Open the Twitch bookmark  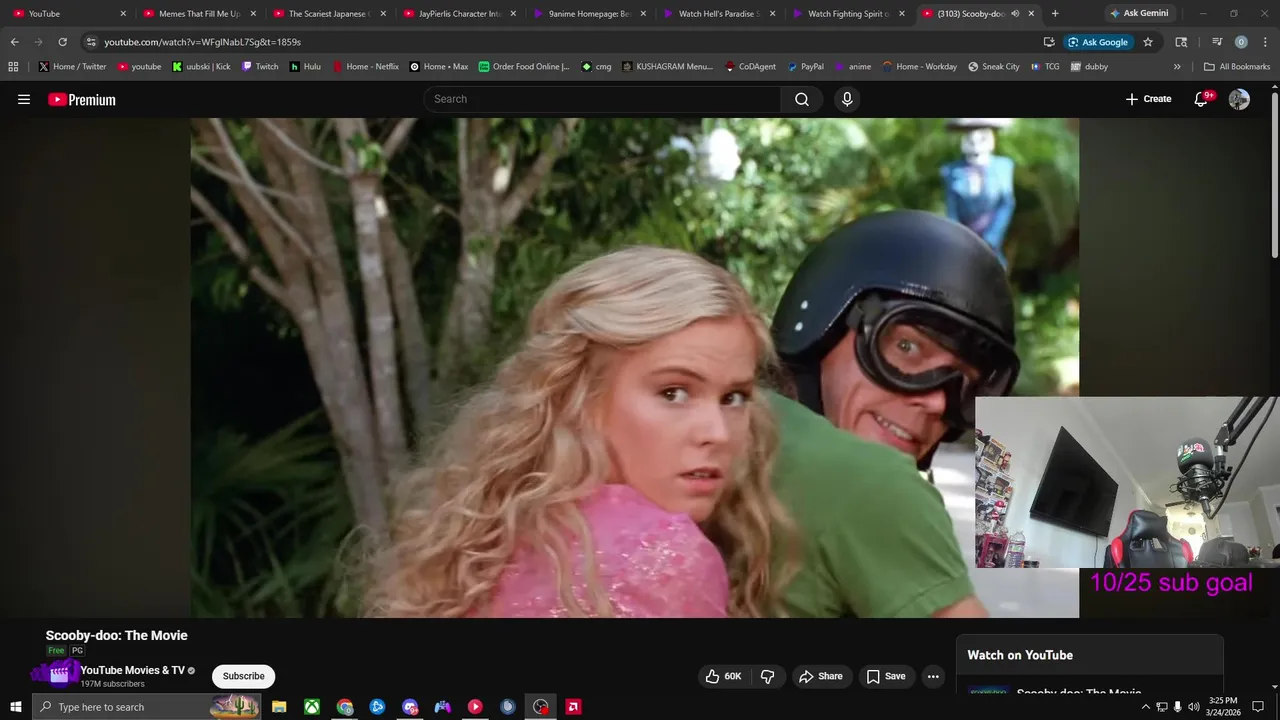260,67
